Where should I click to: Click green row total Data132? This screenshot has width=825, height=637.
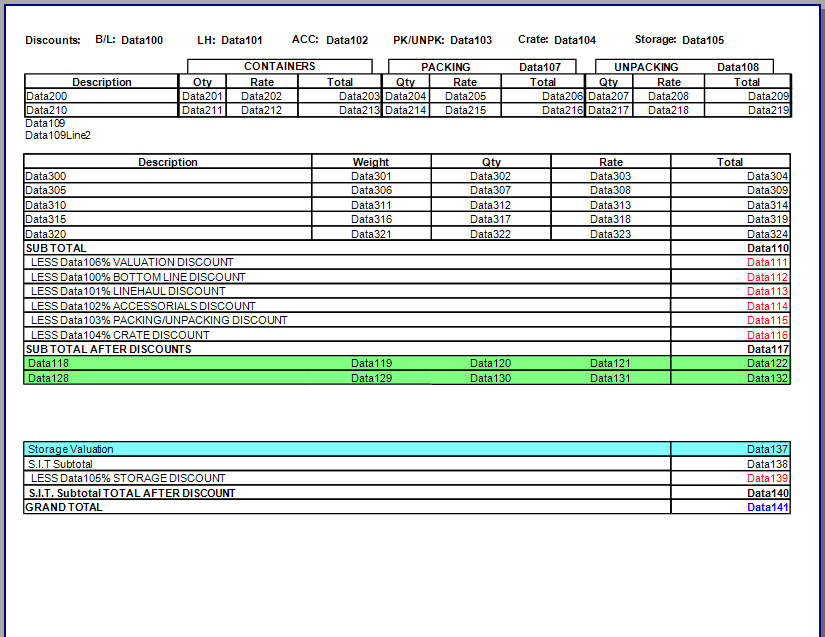pos(768,378)
